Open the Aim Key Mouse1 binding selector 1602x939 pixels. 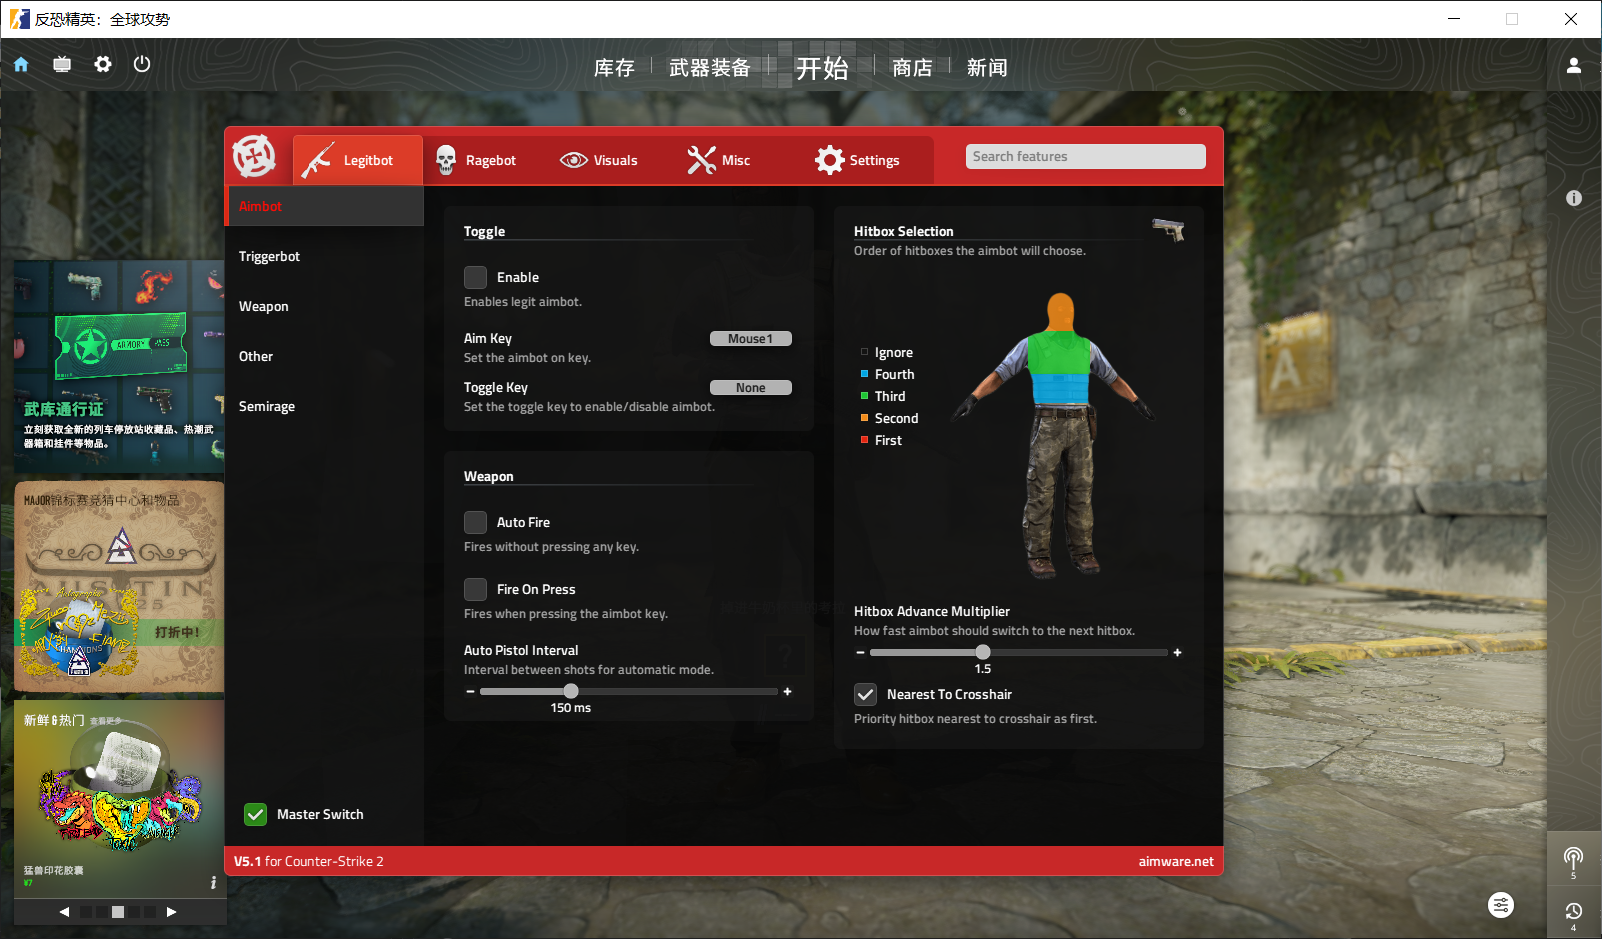pos(750,339)
